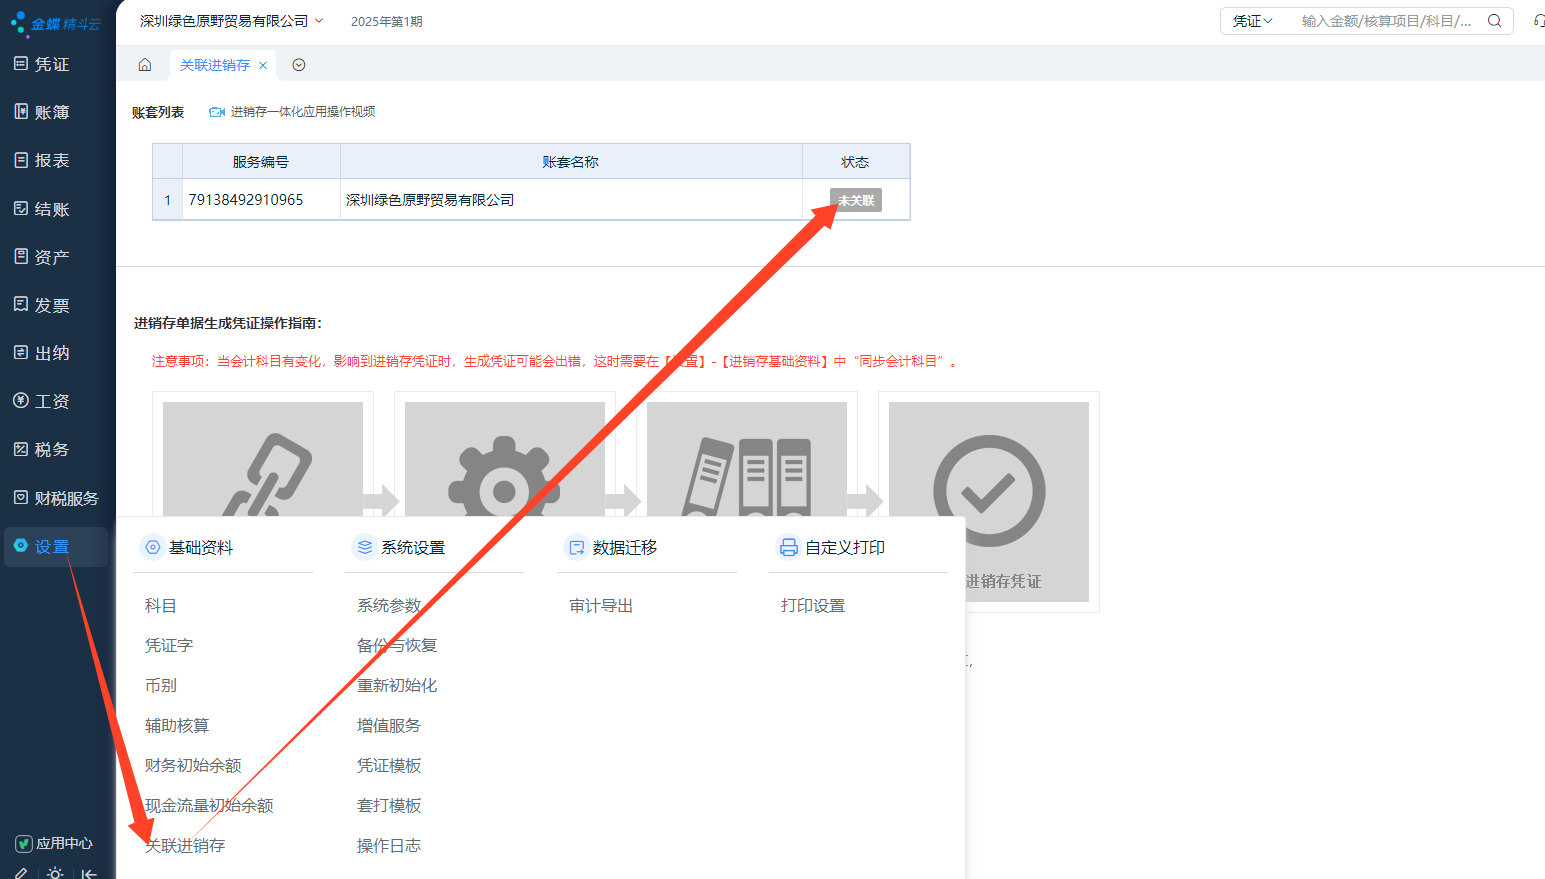Open the 资产 module in the sidebar
Screen dimensions: 1545x879
click(54, 257)
